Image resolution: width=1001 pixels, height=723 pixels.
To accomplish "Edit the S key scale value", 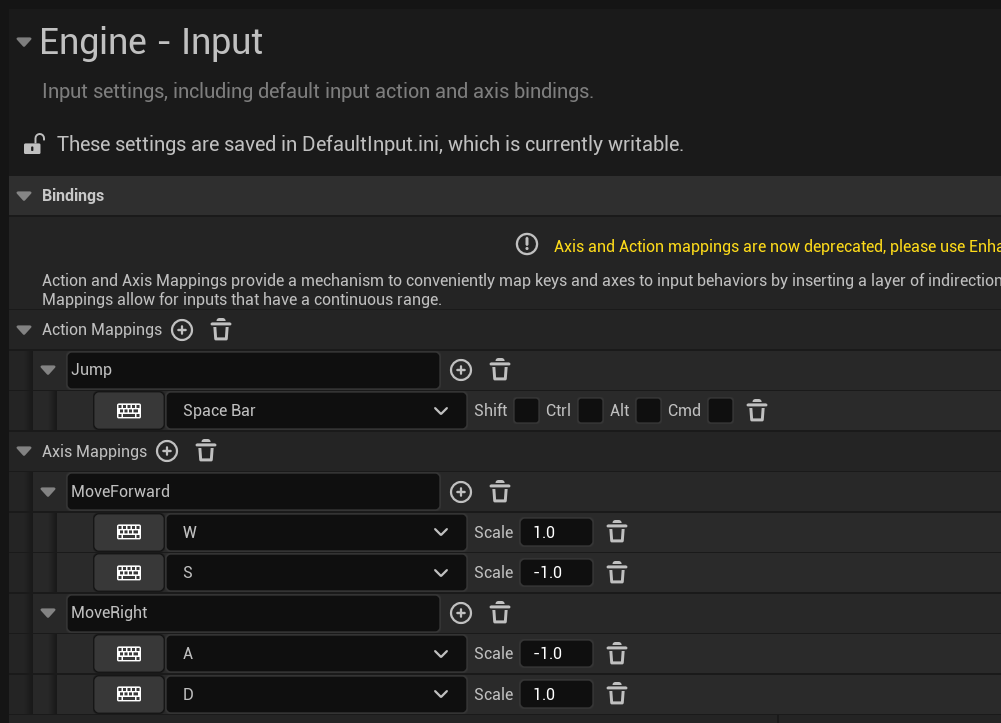I will point(556,572).
